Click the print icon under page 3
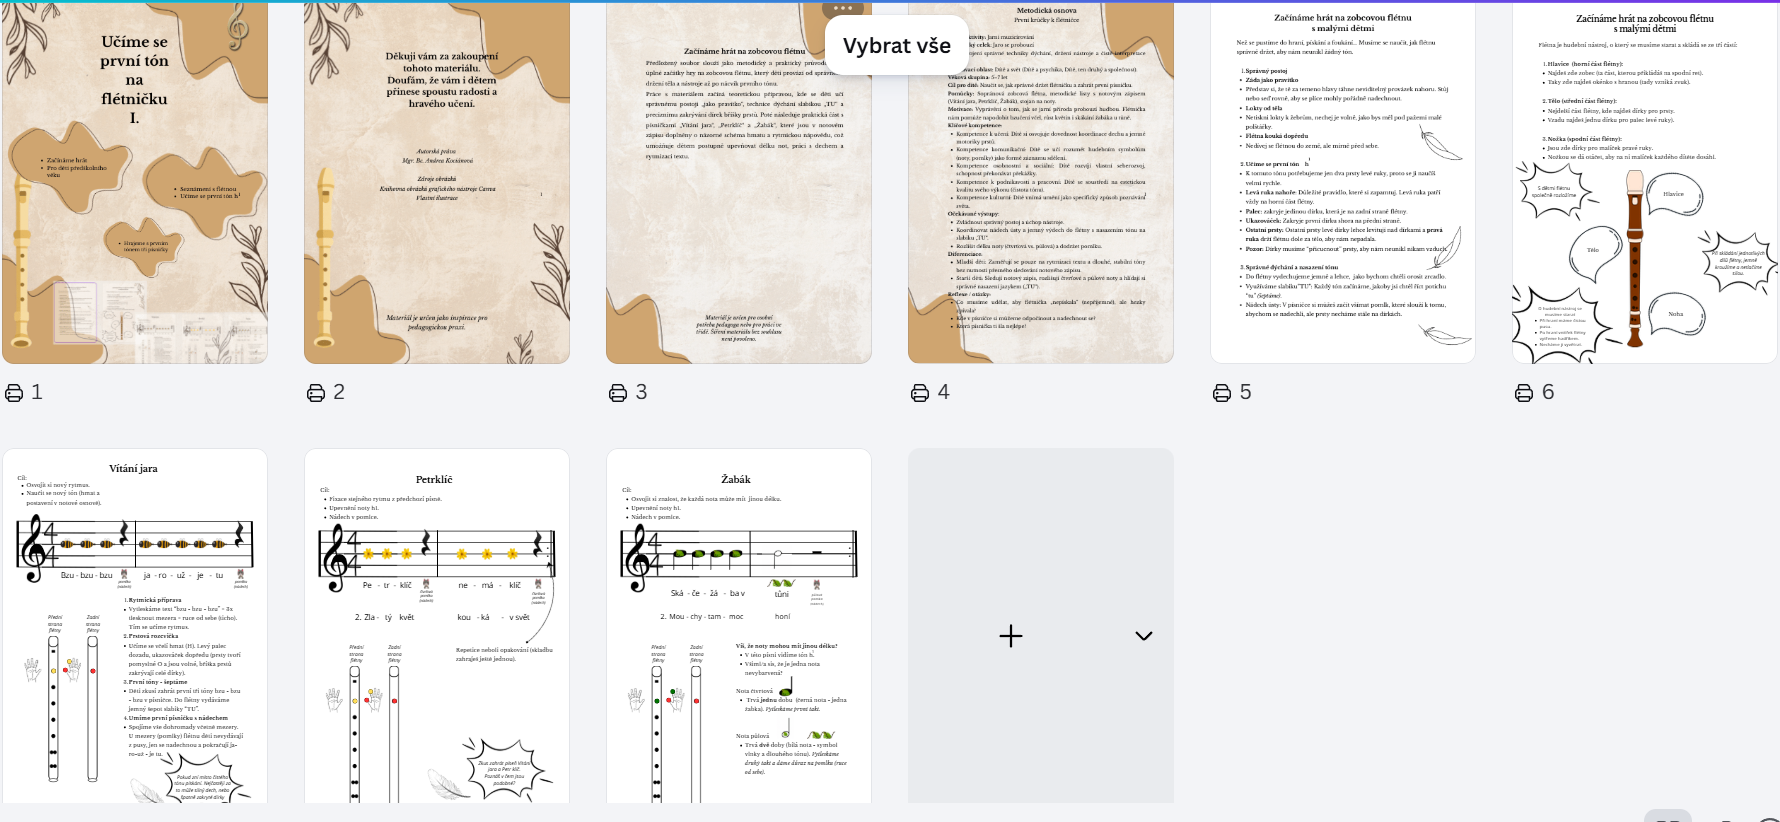The height and width of the screenshot is (822, 1780). coord(618,393)
